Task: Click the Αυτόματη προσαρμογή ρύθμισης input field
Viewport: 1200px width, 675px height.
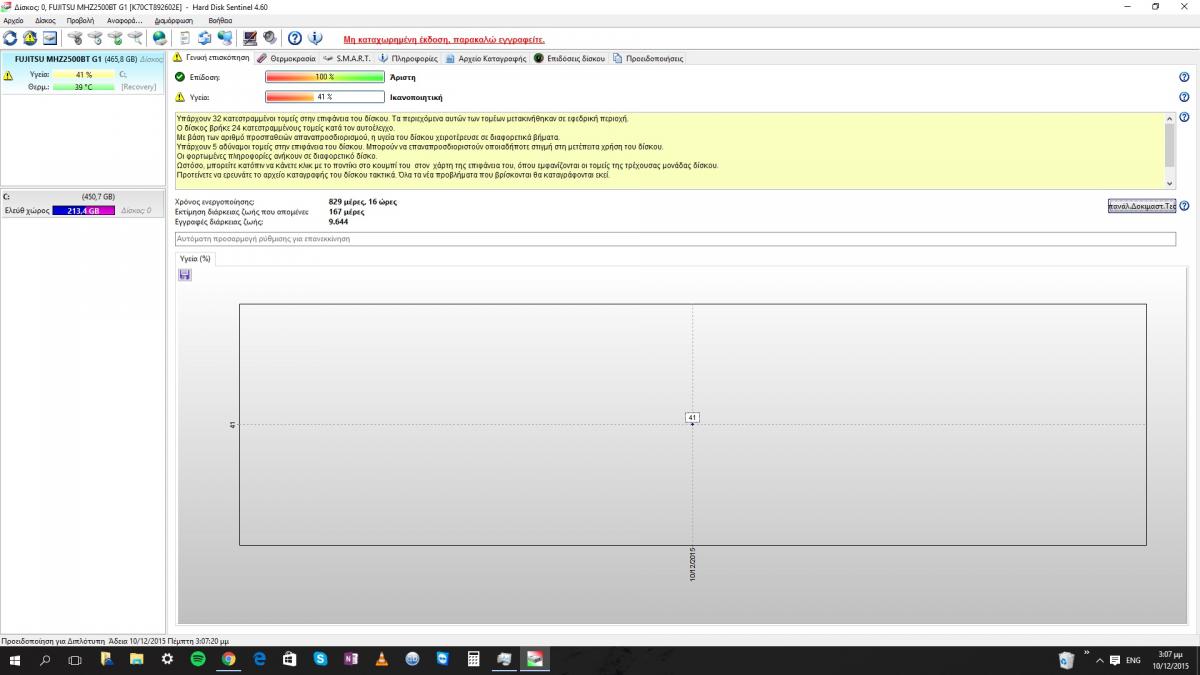Action: tap(675, 239)
